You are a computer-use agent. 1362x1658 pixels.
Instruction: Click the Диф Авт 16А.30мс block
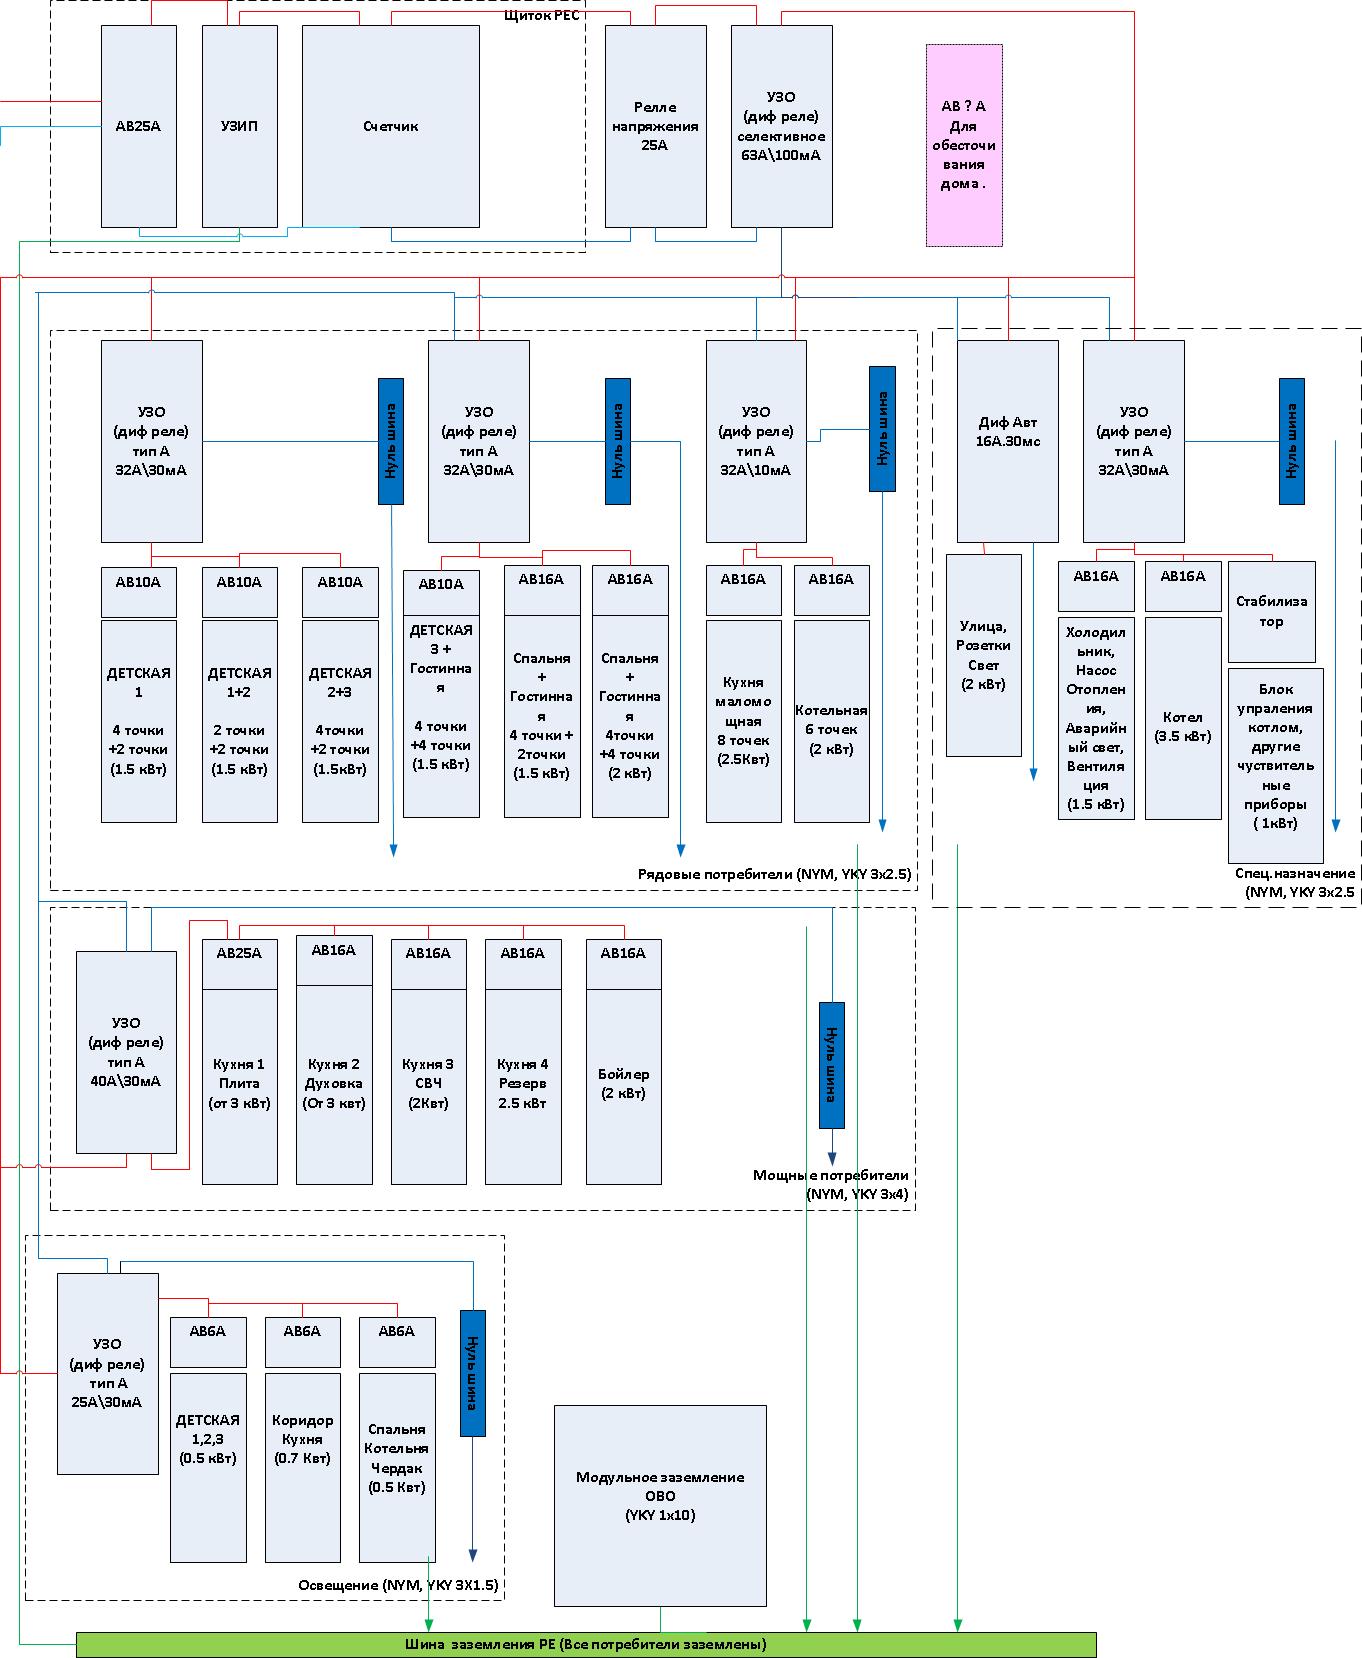1008,441
